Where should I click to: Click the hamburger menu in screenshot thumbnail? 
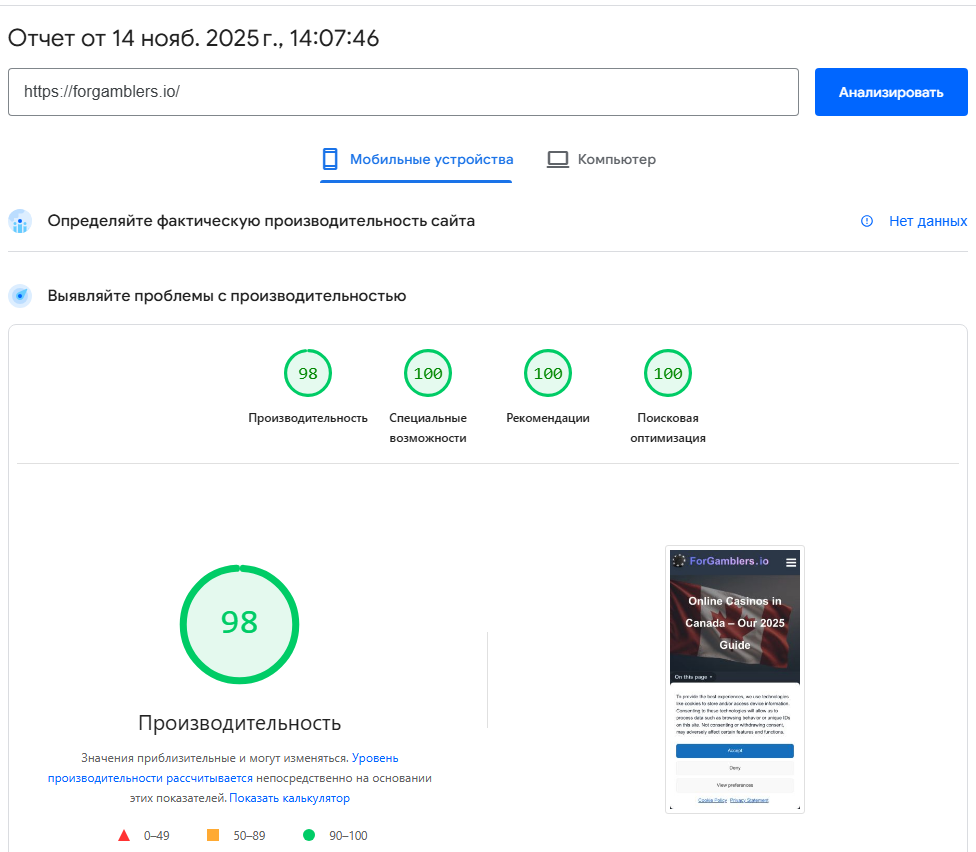pos(791,563)
